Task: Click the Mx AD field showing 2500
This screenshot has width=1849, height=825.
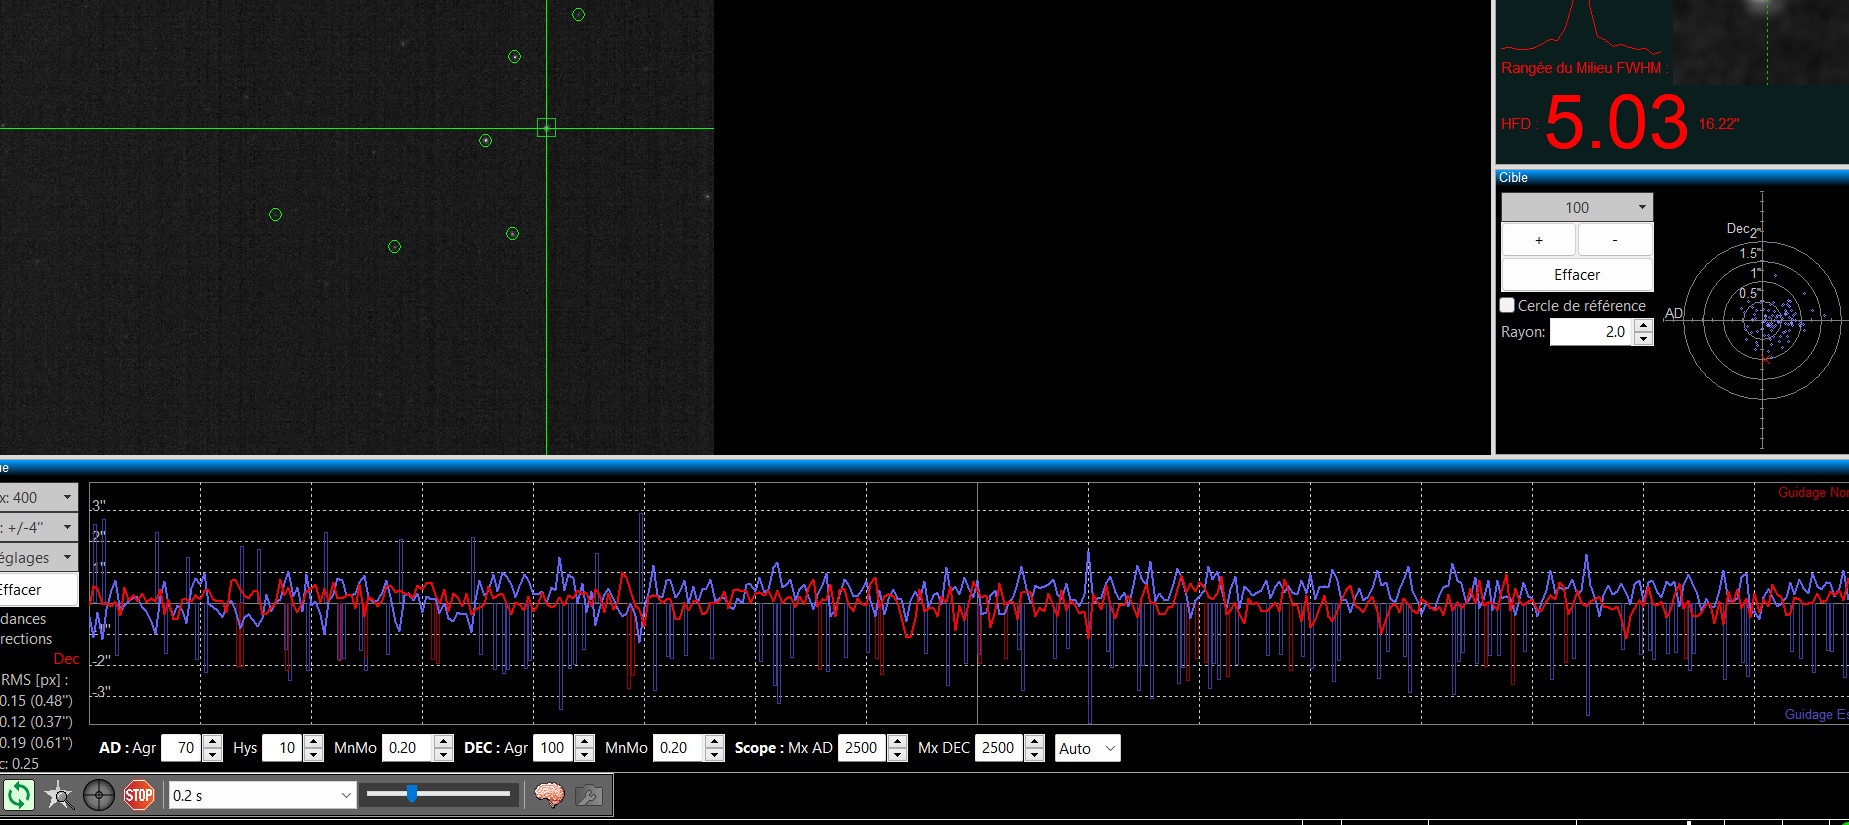Action: [862, 748]
